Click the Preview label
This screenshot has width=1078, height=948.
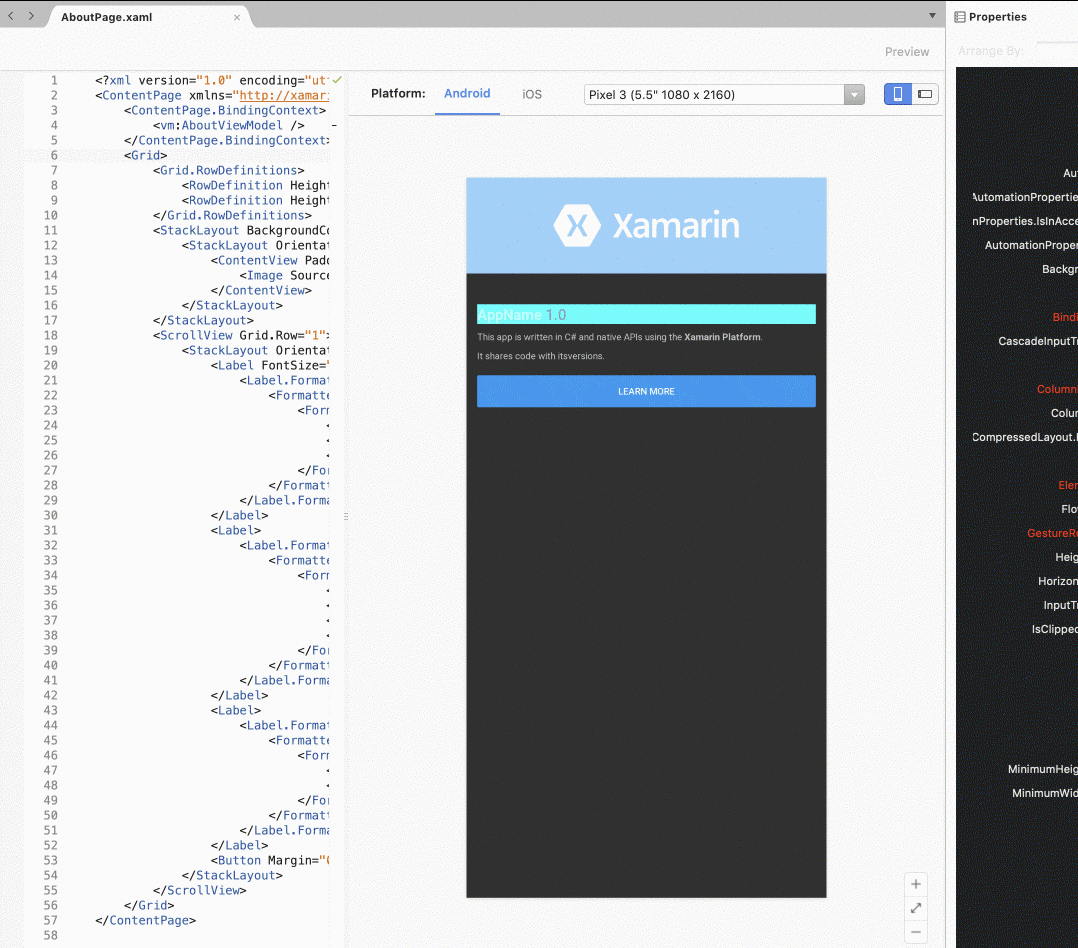[x=906, y=51]
